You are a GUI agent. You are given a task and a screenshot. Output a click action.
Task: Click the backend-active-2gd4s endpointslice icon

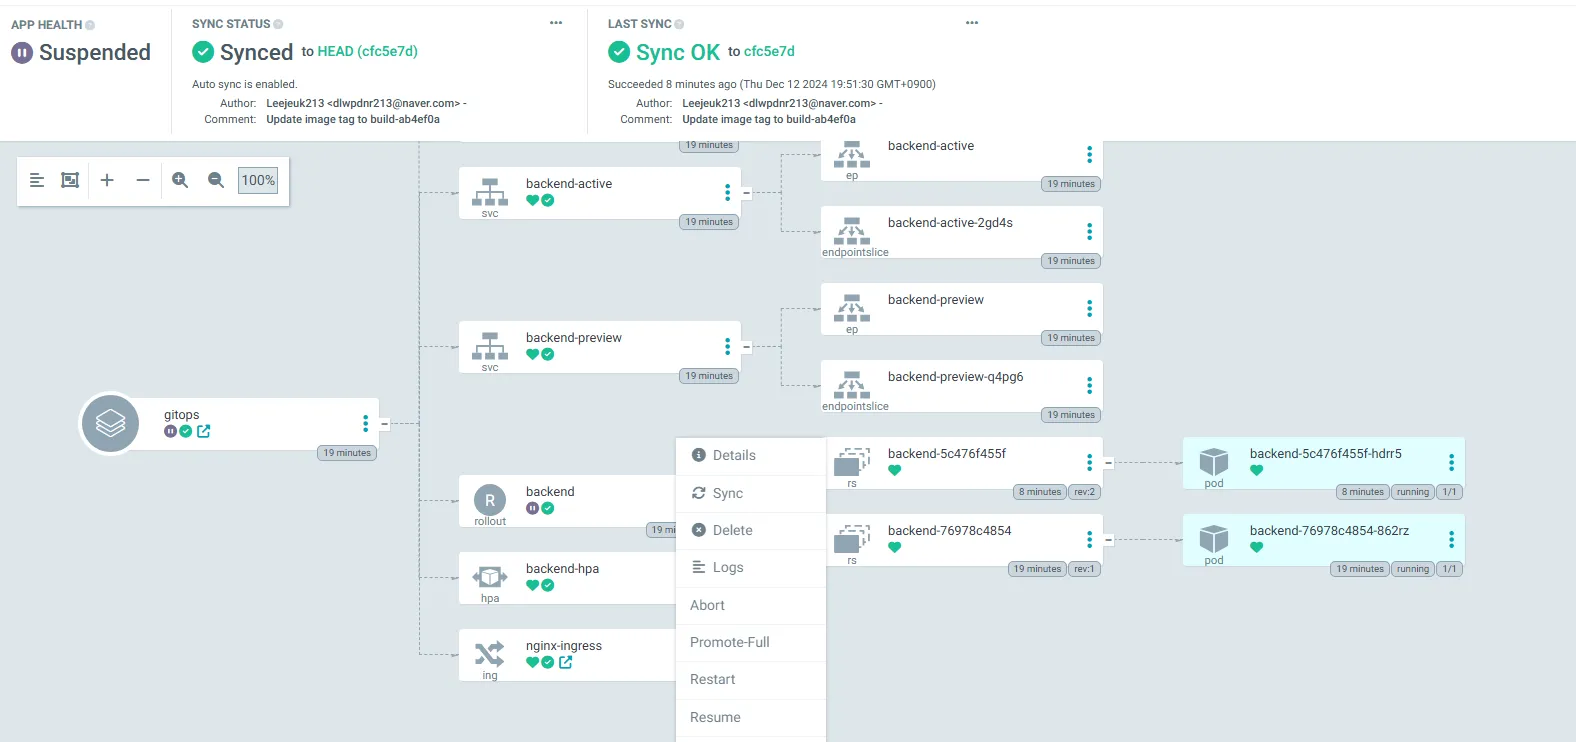(x=852, y=231)
